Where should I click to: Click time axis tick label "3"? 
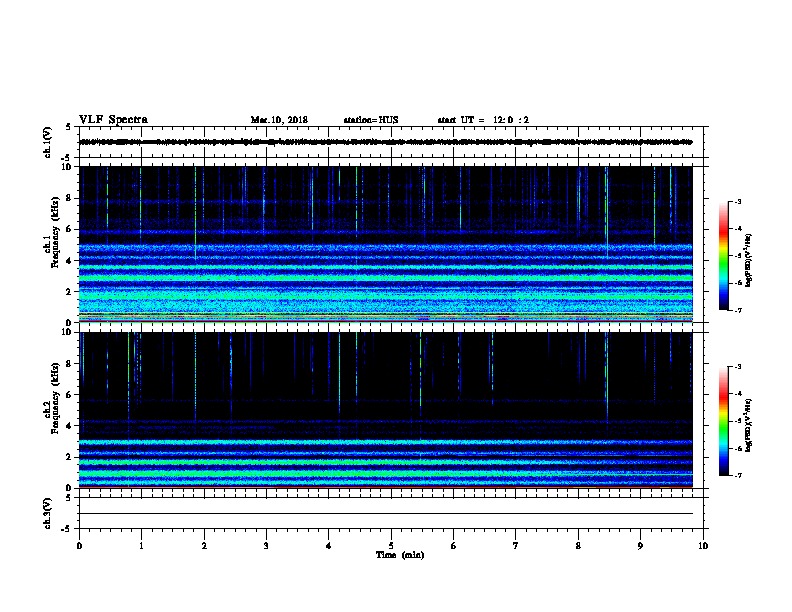click(266, 546)
